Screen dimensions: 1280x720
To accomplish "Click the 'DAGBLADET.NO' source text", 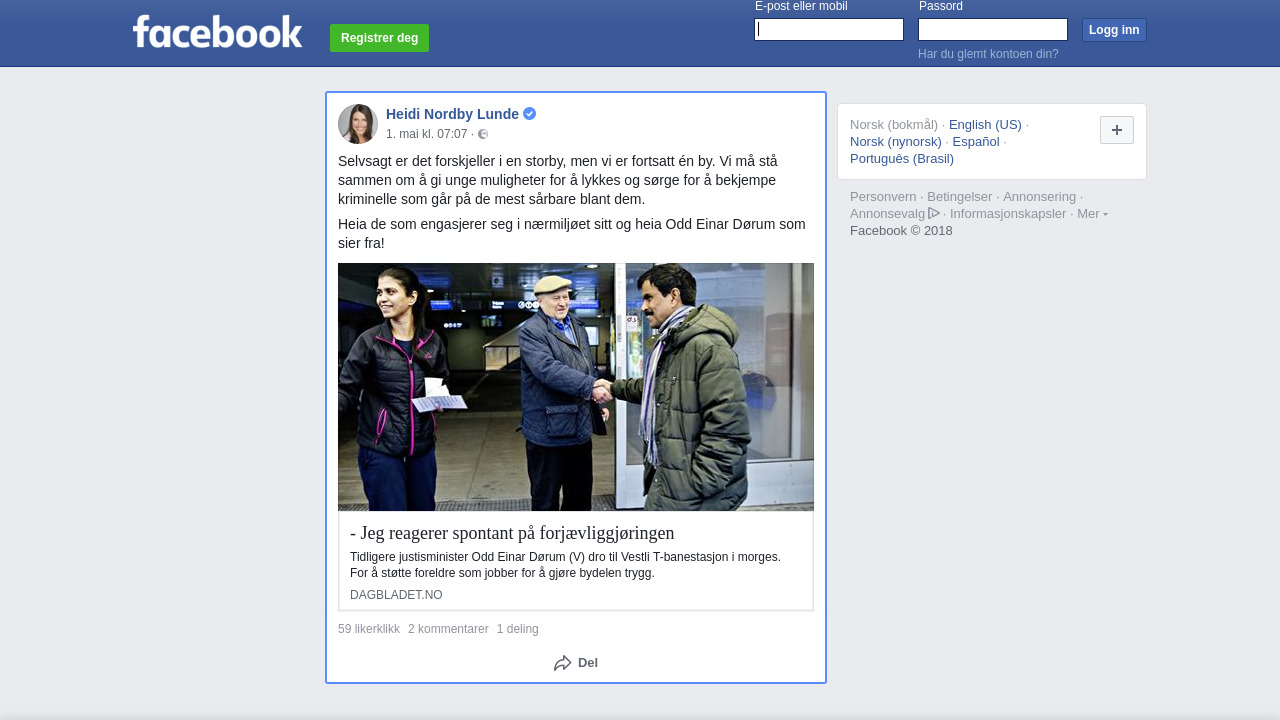I will (396, 595).
